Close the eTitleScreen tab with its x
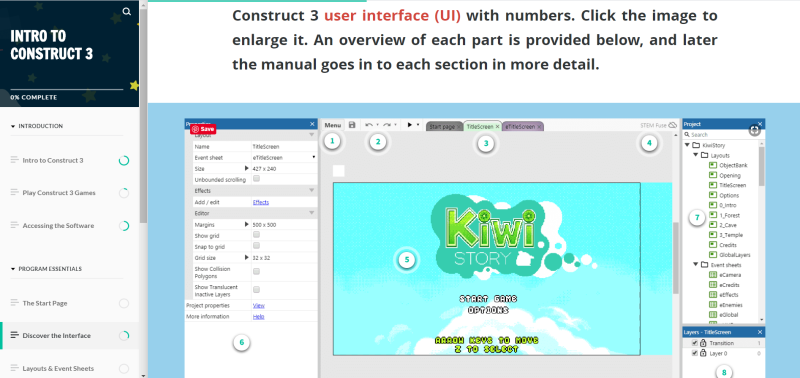This screenshot has height=378, width=800. click(539, 127)
